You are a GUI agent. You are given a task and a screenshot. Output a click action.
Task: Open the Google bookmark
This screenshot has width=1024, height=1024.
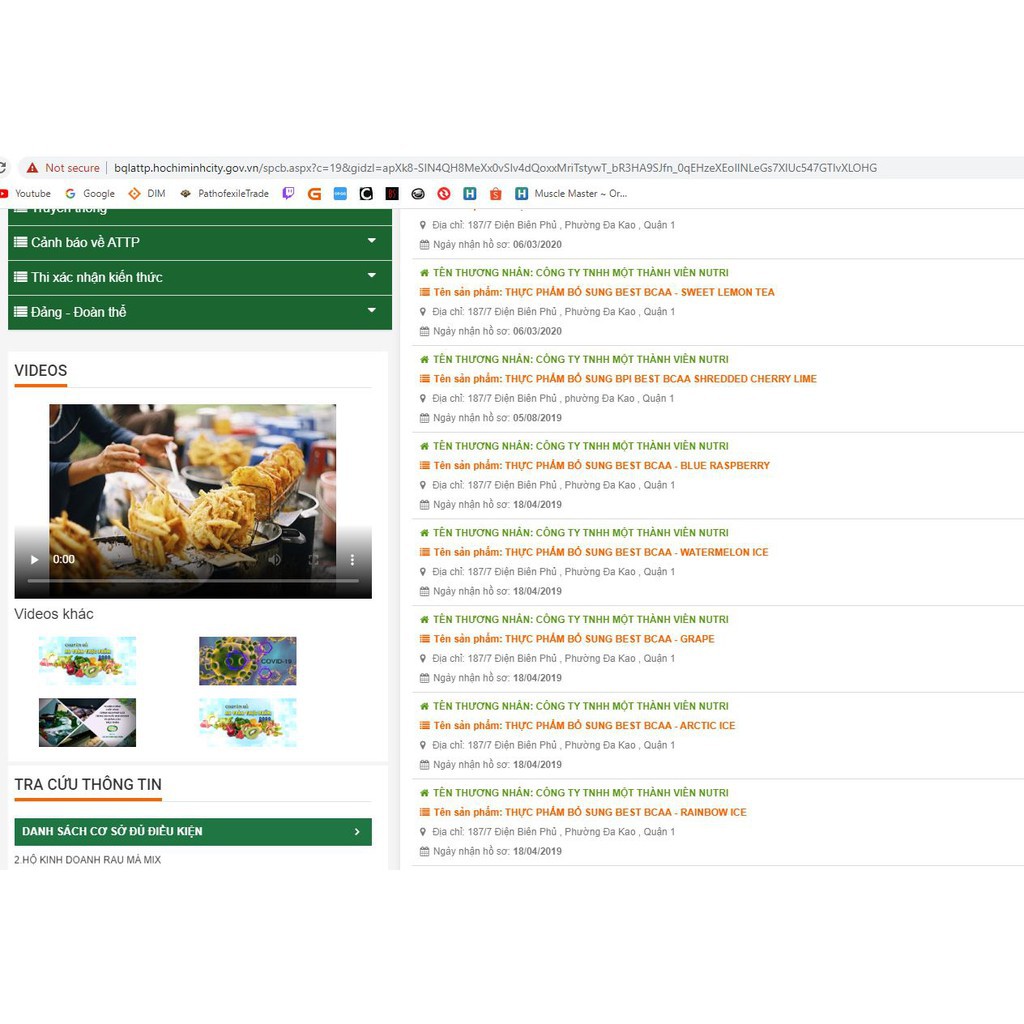[x=90, y=193]
